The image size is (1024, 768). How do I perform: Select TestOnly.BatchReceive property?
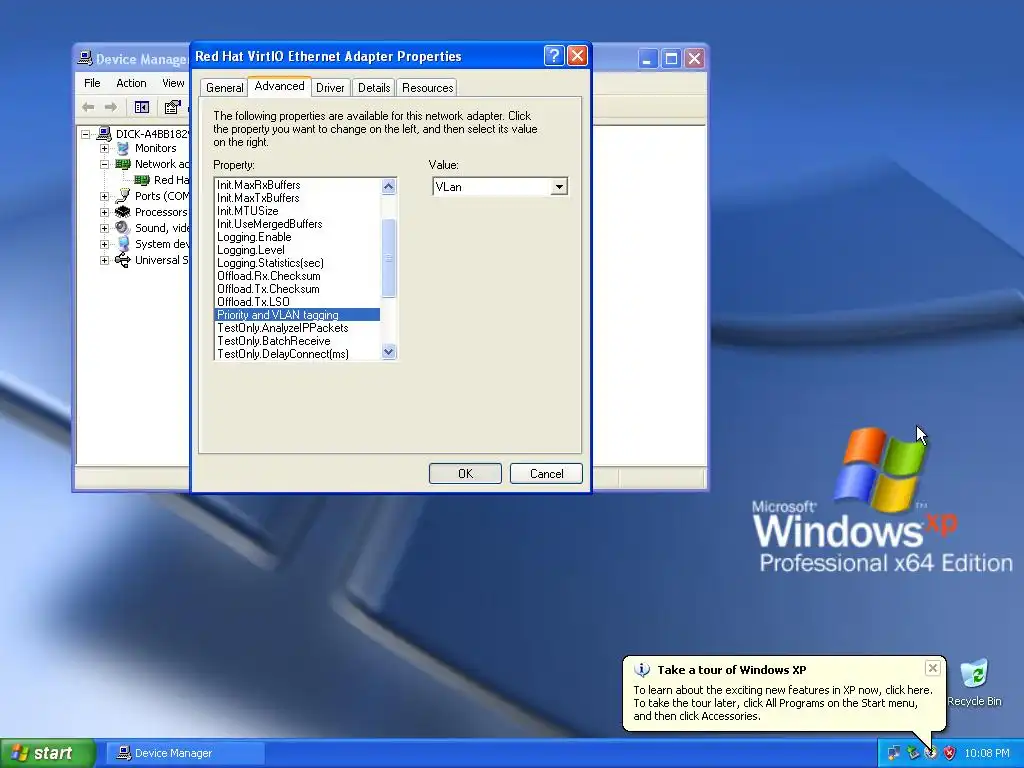point(297,341)
